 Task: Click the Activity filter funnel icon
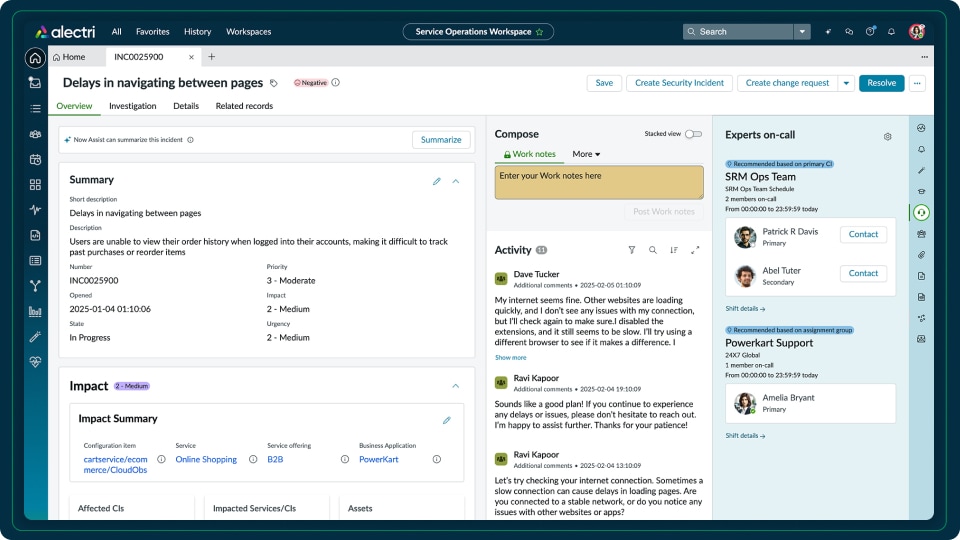click(x=631, y=250)
